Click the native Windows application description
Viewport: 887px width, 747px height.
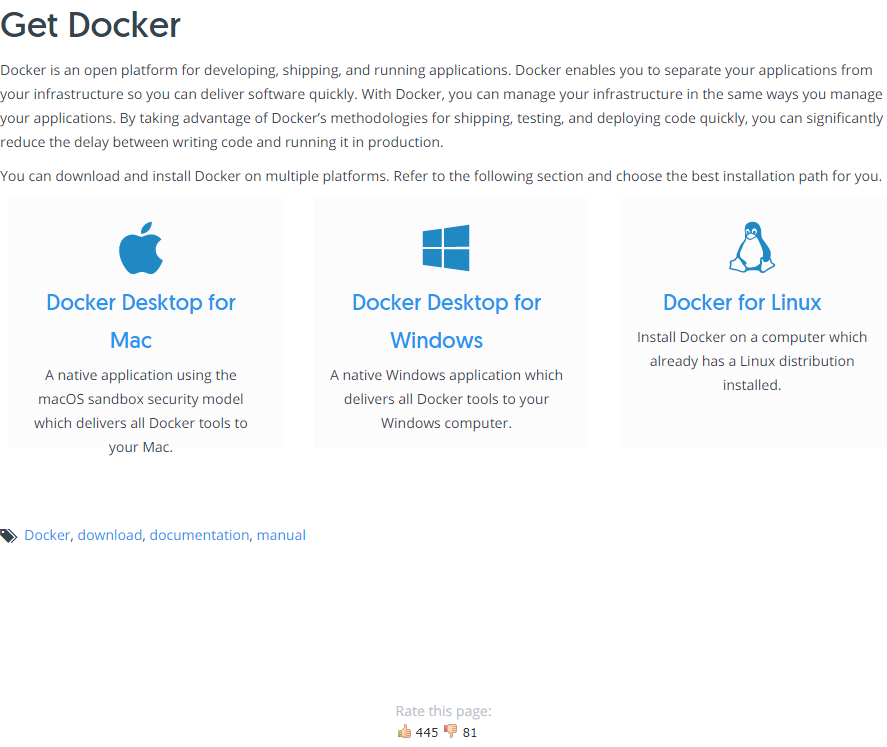[x=446, y=399]
